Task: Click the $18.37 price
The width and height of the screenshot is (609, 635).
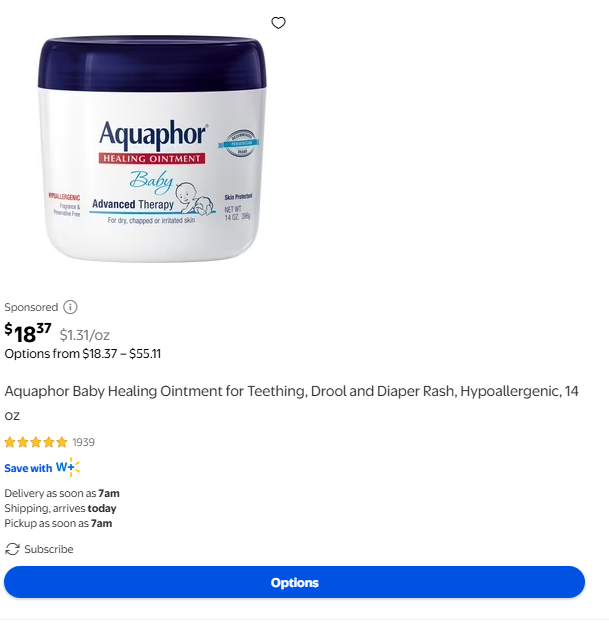Action: coord(28,333)
